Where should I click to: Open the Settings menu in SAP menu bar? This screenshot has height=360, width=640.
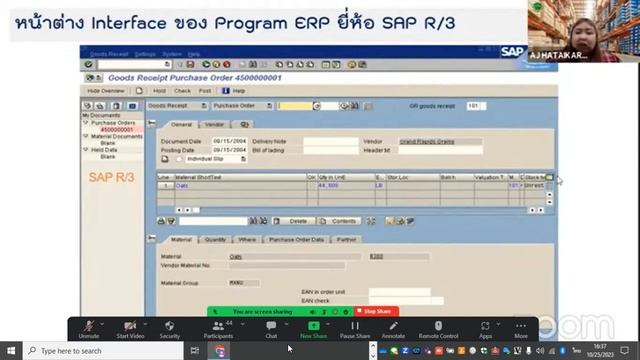coord(145,54)
